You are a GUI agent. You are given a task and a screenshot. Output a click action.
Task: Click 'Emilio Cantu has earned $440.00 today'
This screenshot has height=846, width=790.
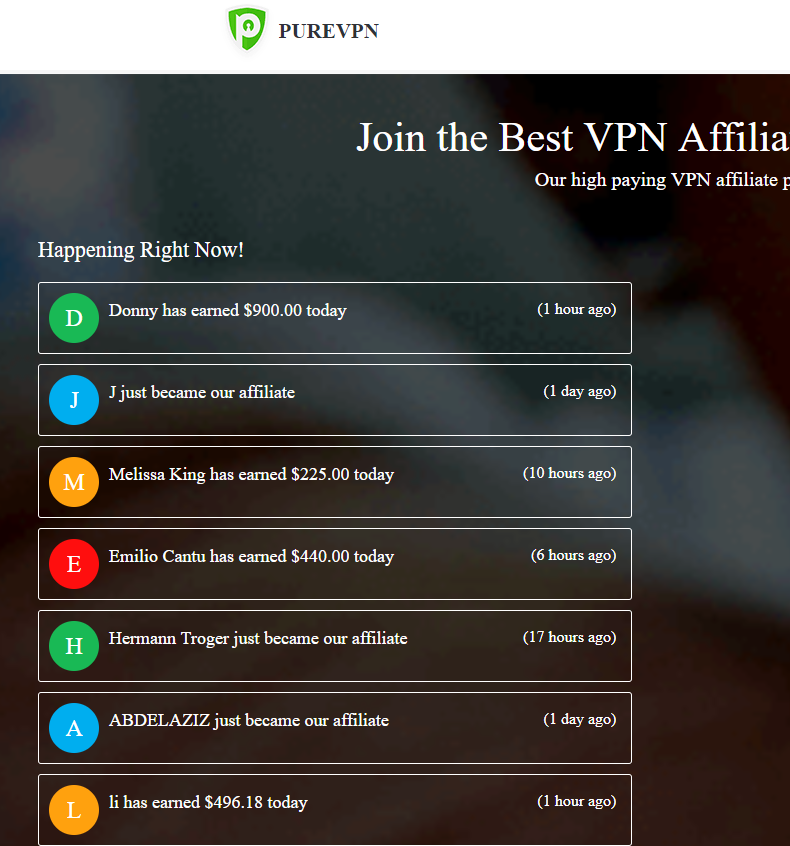coord(251,556)
